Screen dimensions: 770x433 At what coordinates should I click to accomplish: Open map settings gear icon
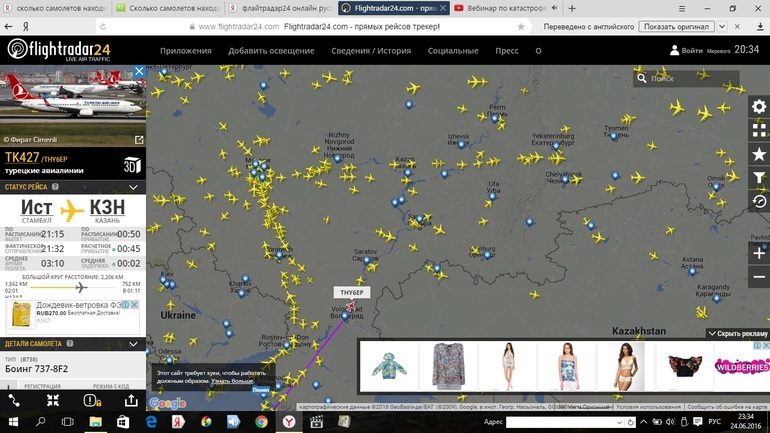click(x=759, y=107)
